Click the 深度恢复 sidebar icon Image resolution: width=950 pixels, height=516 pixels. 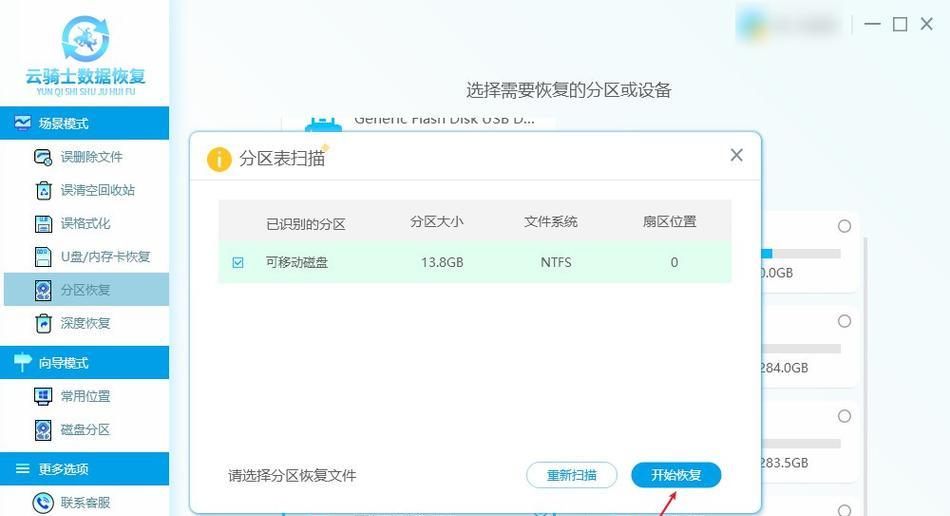(44, 323)
